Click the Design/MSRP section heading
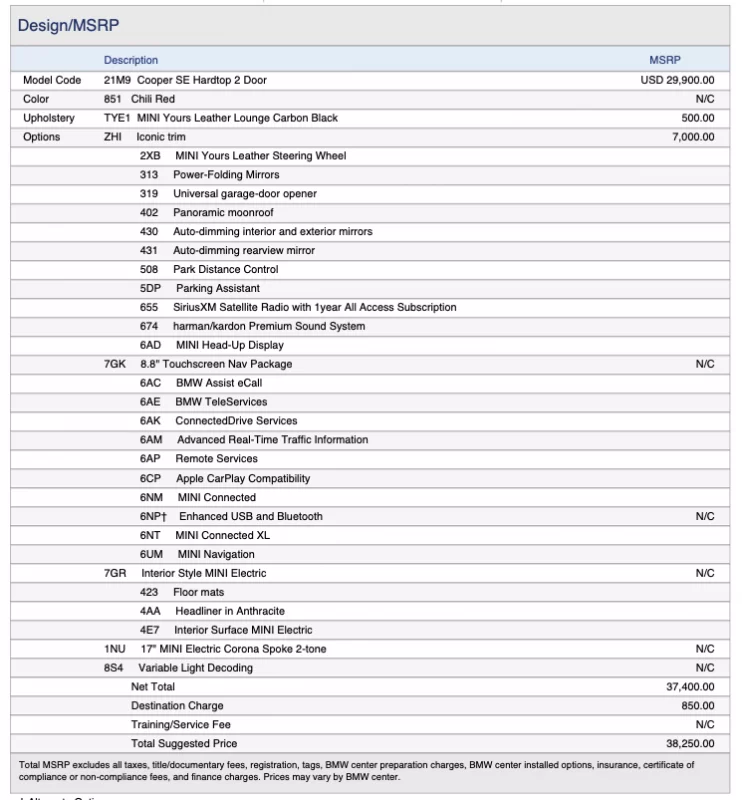 click(68, 25)
